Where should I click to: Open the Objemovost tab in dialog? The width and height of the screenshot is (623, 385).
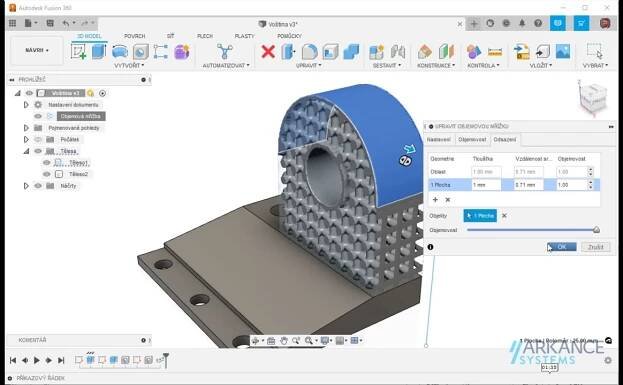tap(472, 139)
